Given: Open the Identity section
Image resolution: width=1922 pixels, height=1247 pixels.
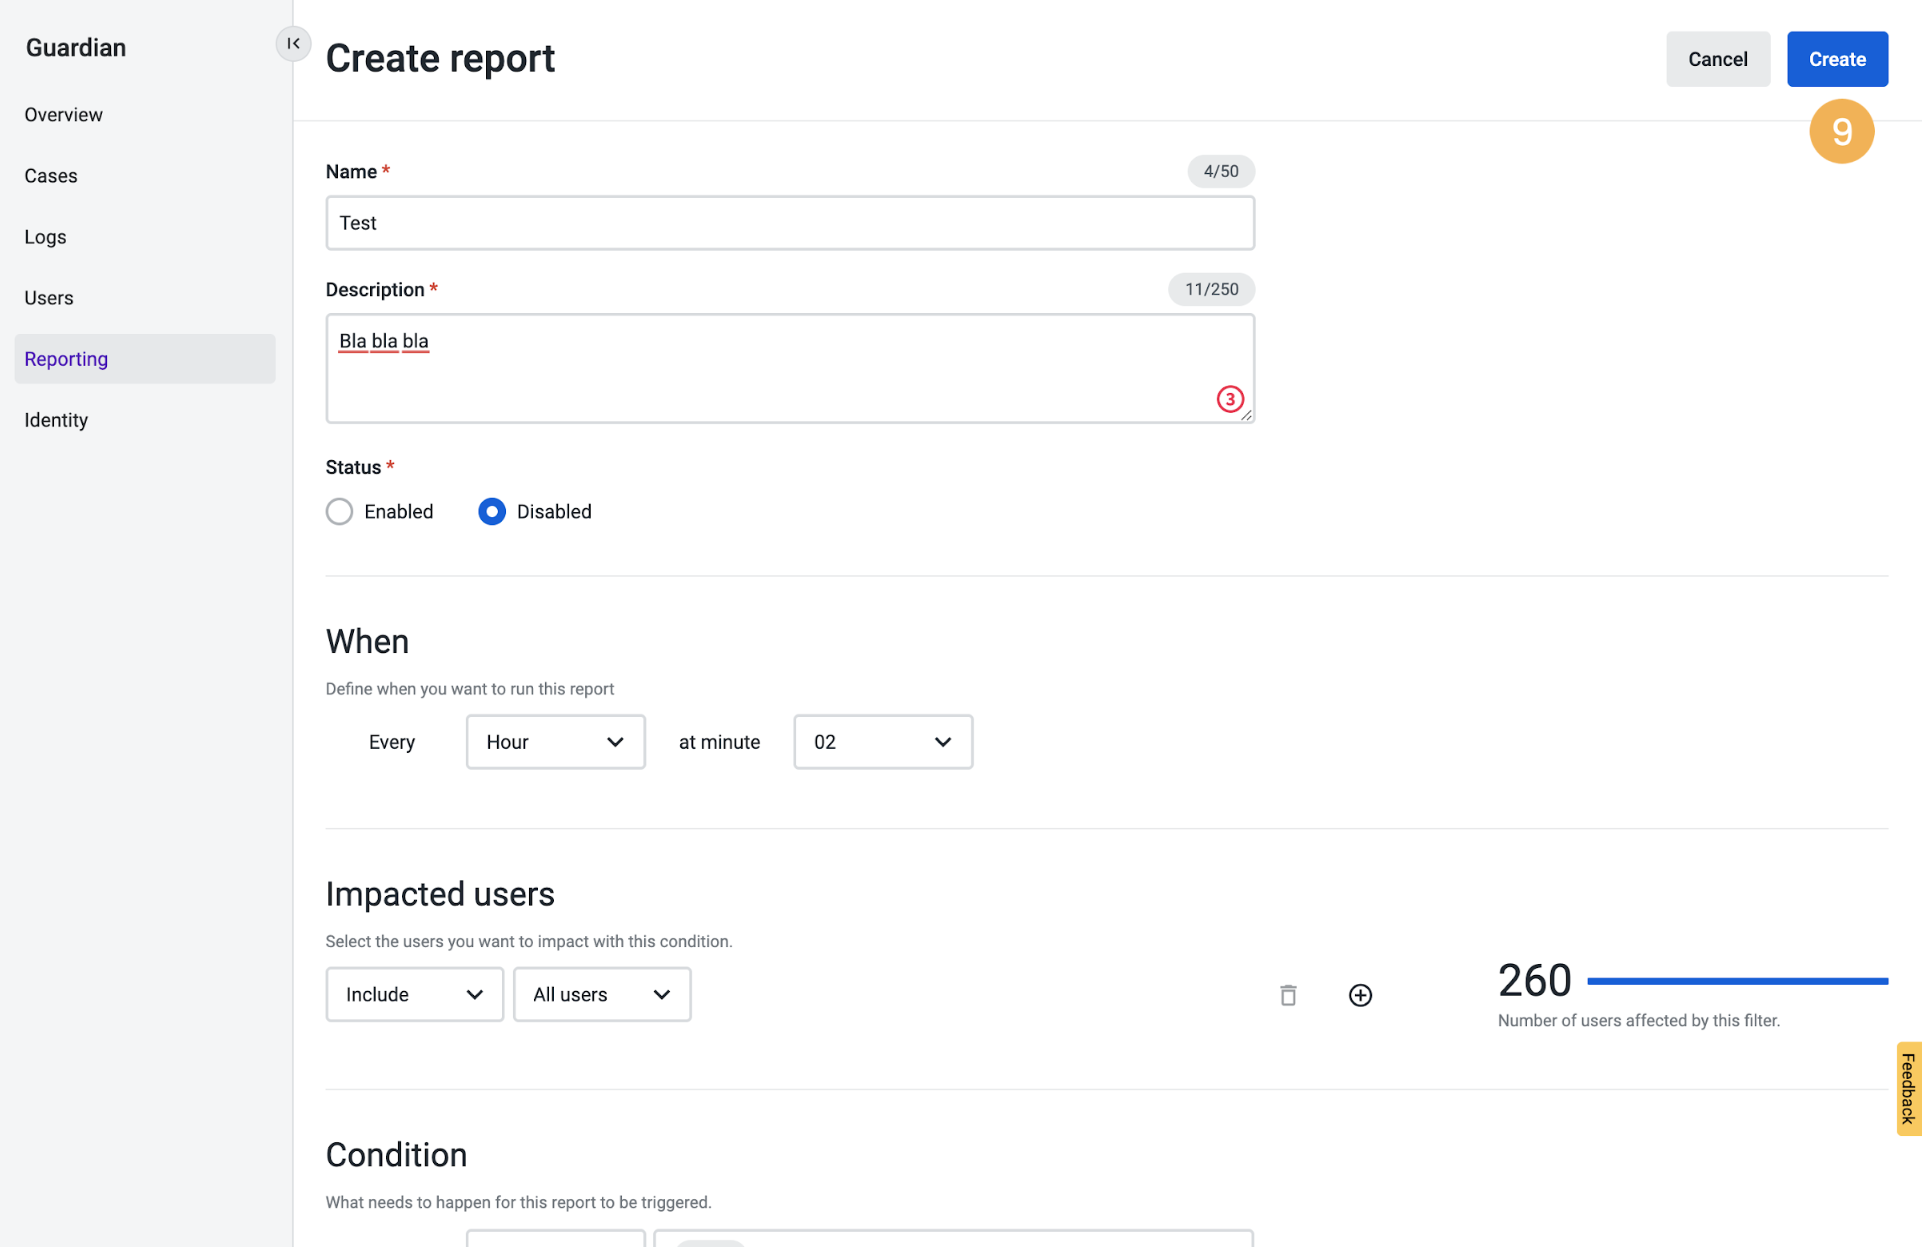Looking at the screenshot, I should pyautogui.click(x=56, y=420).
